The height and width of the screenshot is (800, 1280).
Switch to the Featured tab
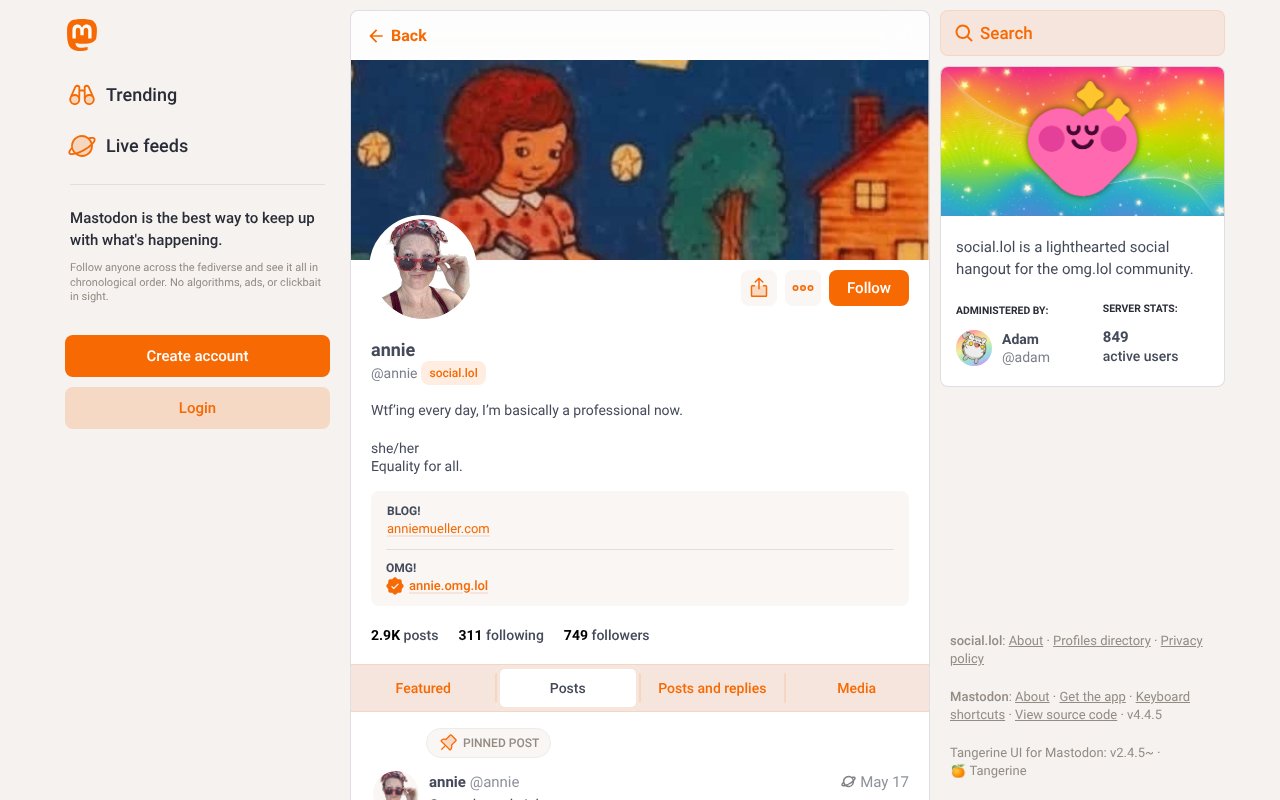(x=423, y=688)
